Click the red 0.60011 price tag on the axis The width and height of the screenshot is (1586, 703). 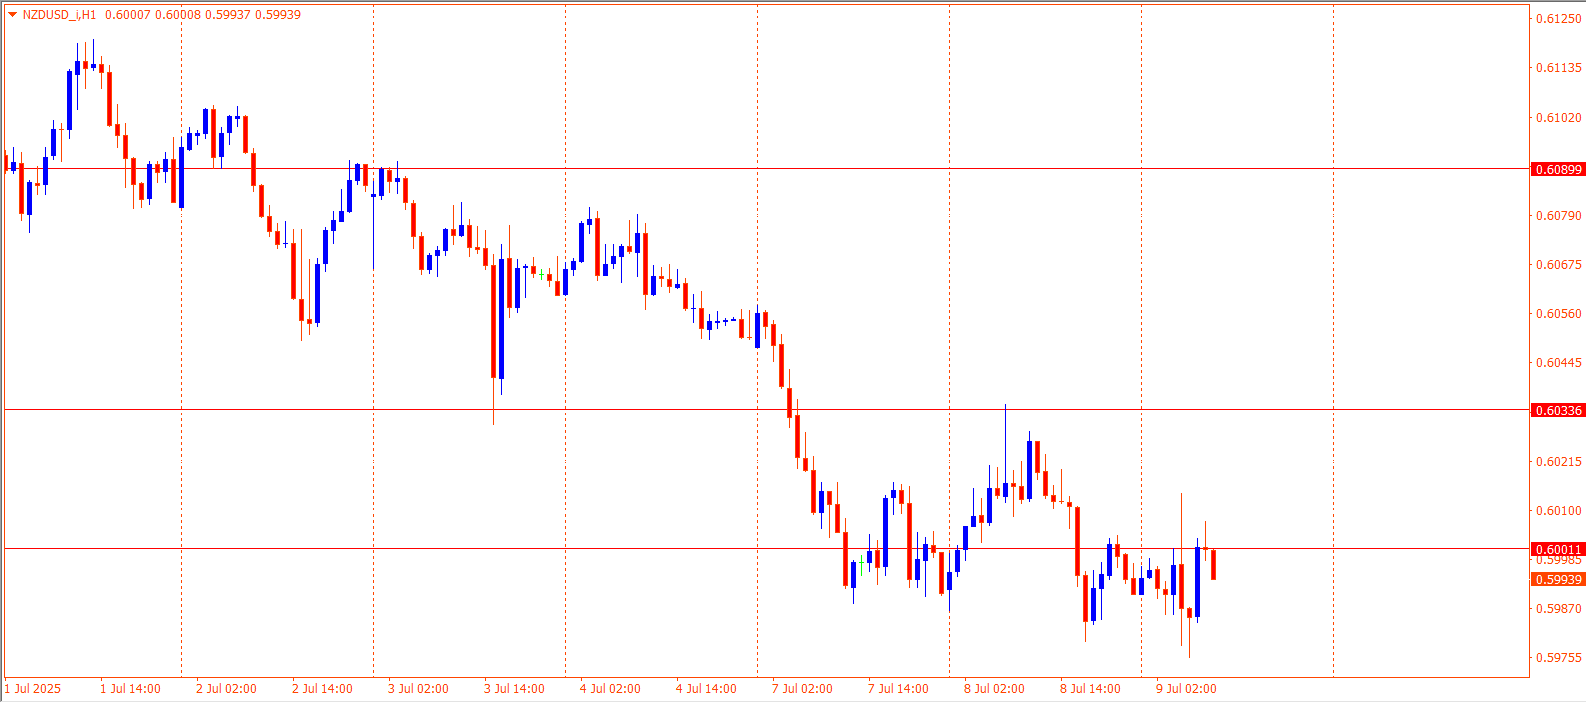point(1558,550)
